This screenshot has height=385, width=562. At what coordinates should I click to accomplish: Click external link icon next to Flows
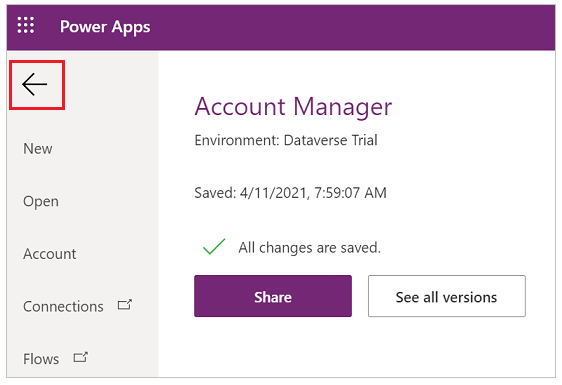coord(80,357)
